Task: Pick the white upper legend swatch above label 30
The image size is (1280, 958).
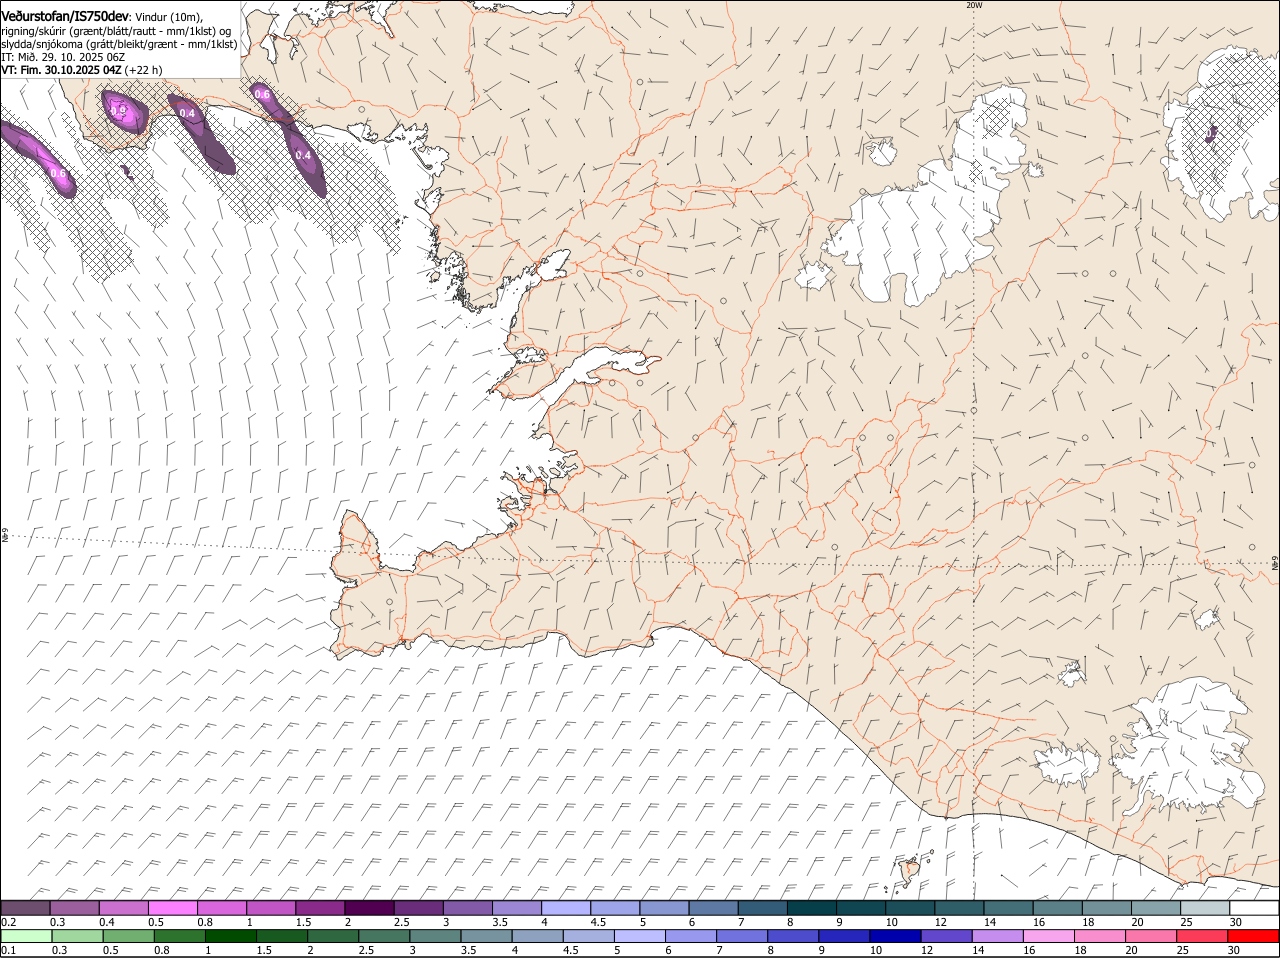Action: click(1254, 907)
